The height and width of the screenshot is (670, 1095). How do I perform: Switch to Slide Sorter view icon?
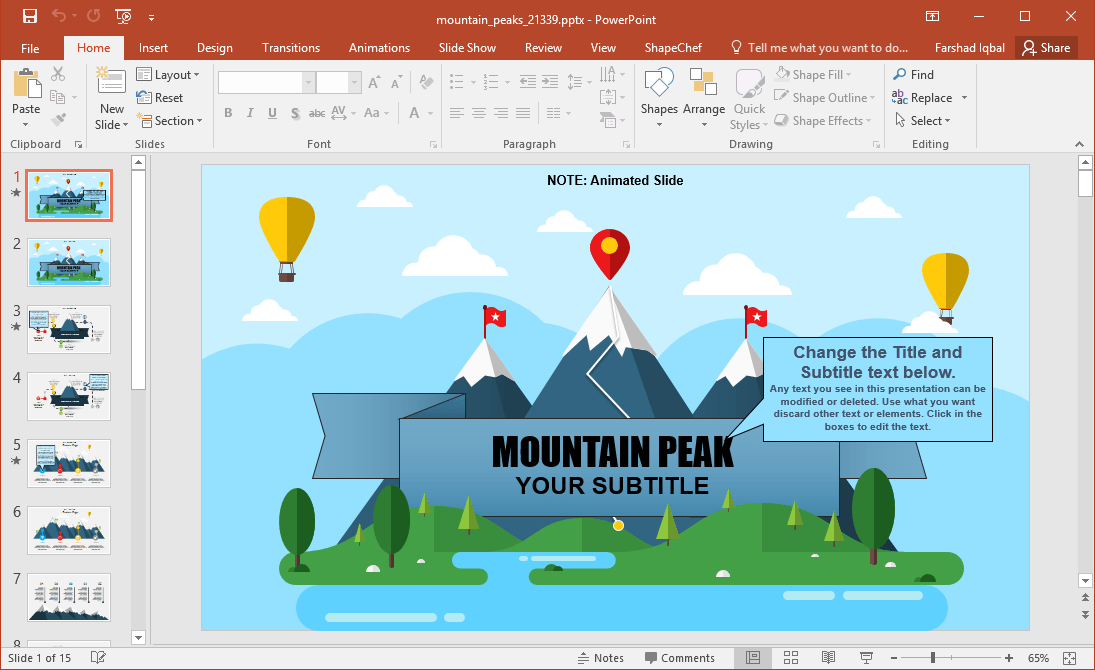(x=791, y=657)
